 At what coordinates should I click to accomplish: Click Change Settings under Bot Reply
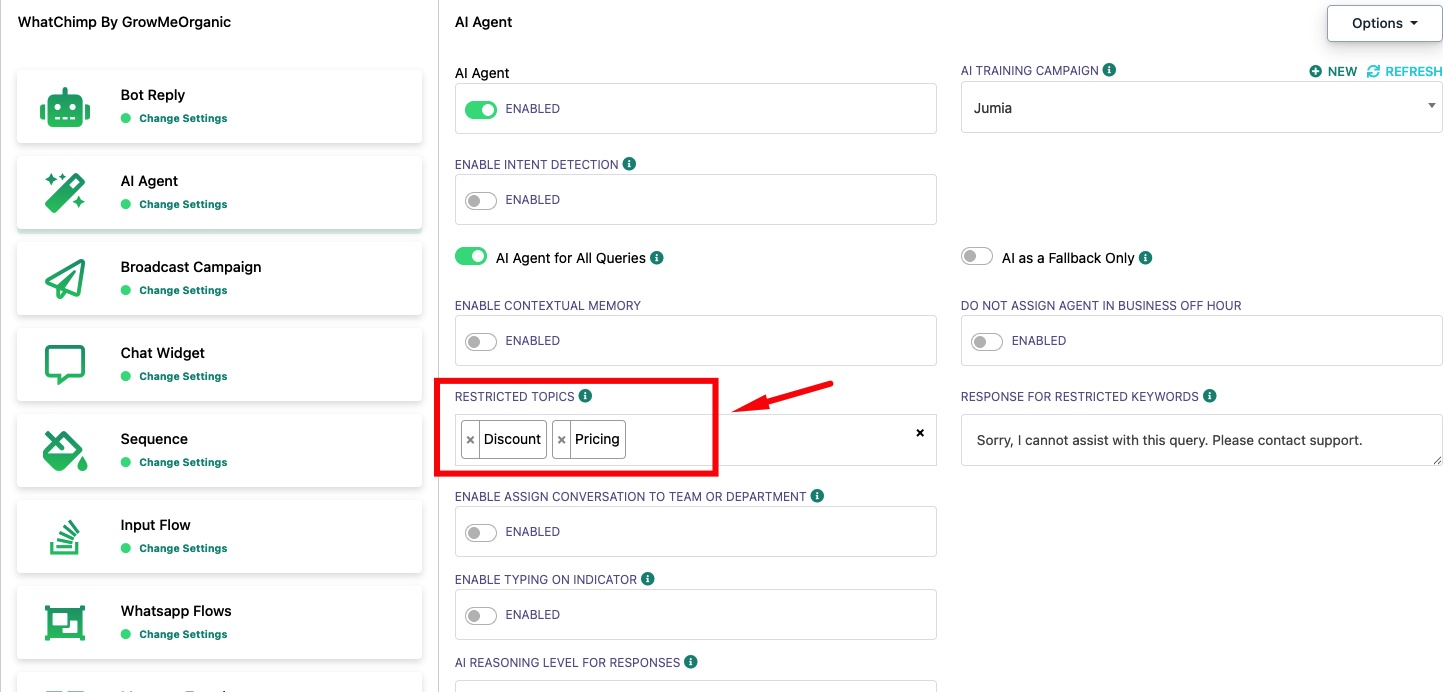point(183,118)
